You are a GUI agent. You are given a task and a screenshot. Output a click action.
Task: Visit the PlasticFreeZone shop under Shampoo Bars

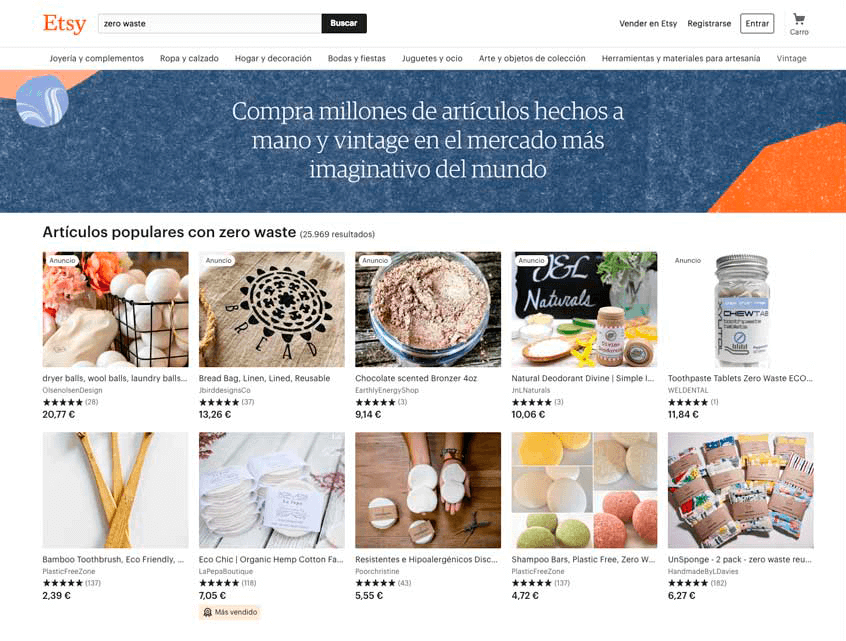pyautogui.click(x=538, y=571)
